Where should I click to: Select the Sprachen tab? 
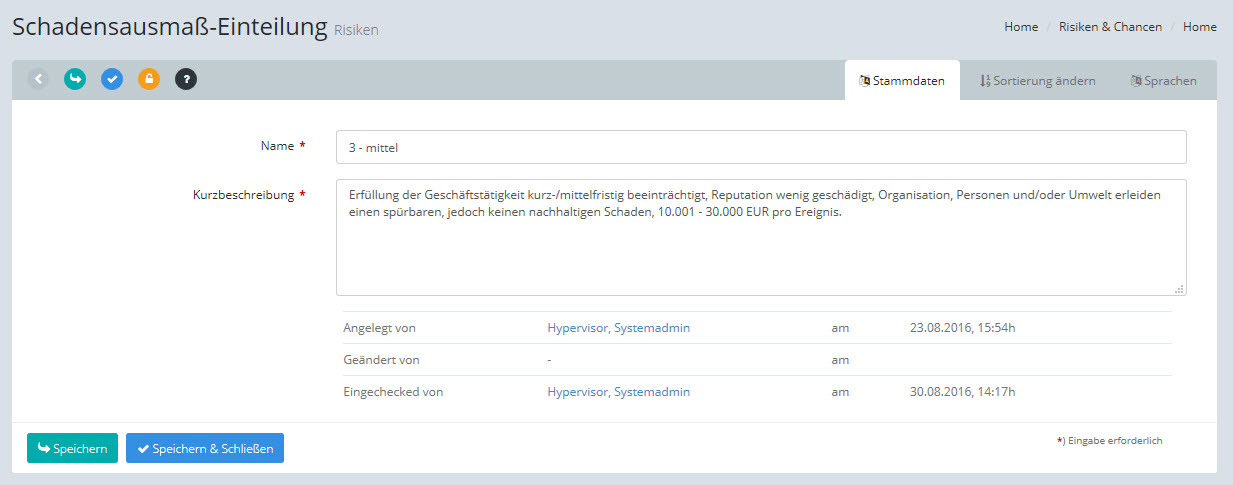[1163, 81]
